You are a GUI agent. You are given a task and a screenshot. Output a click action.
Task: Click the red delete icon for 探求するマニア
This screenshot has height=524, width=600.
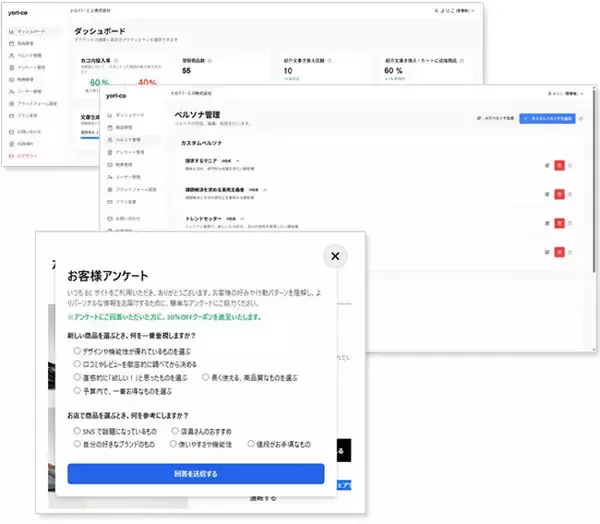coord(559,165)
